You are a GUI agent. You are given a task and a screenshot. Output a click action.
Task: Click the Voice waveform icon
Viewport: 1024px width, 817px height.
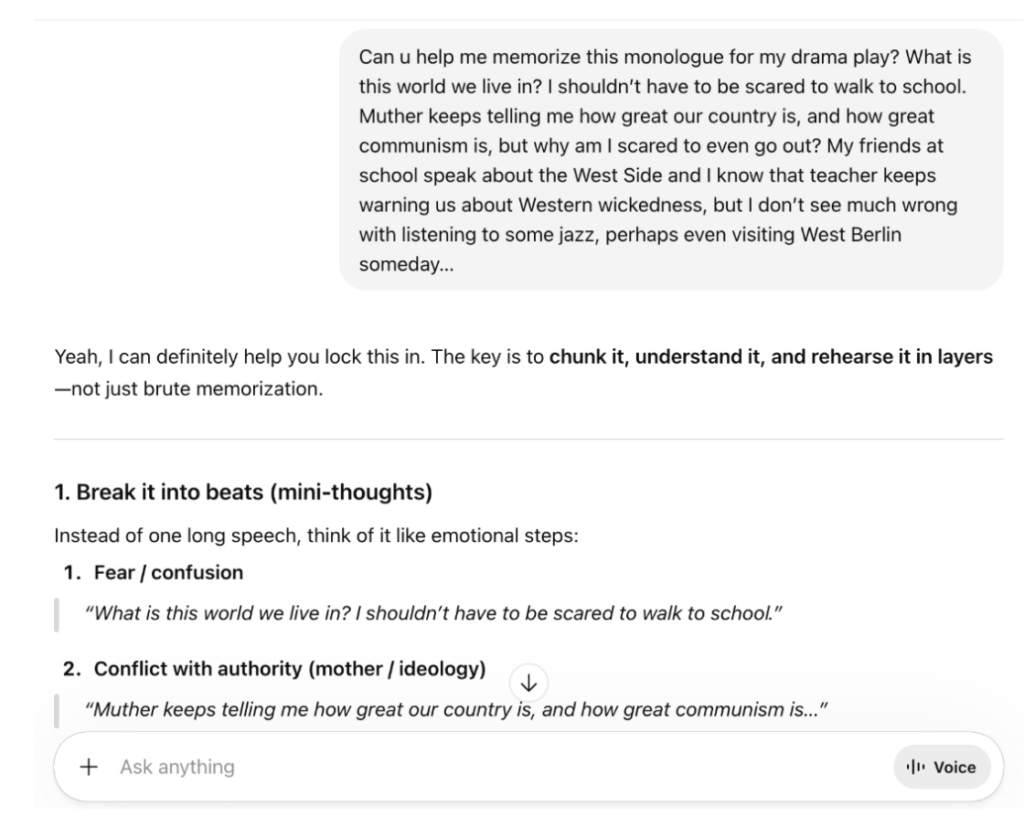point(916,767)
